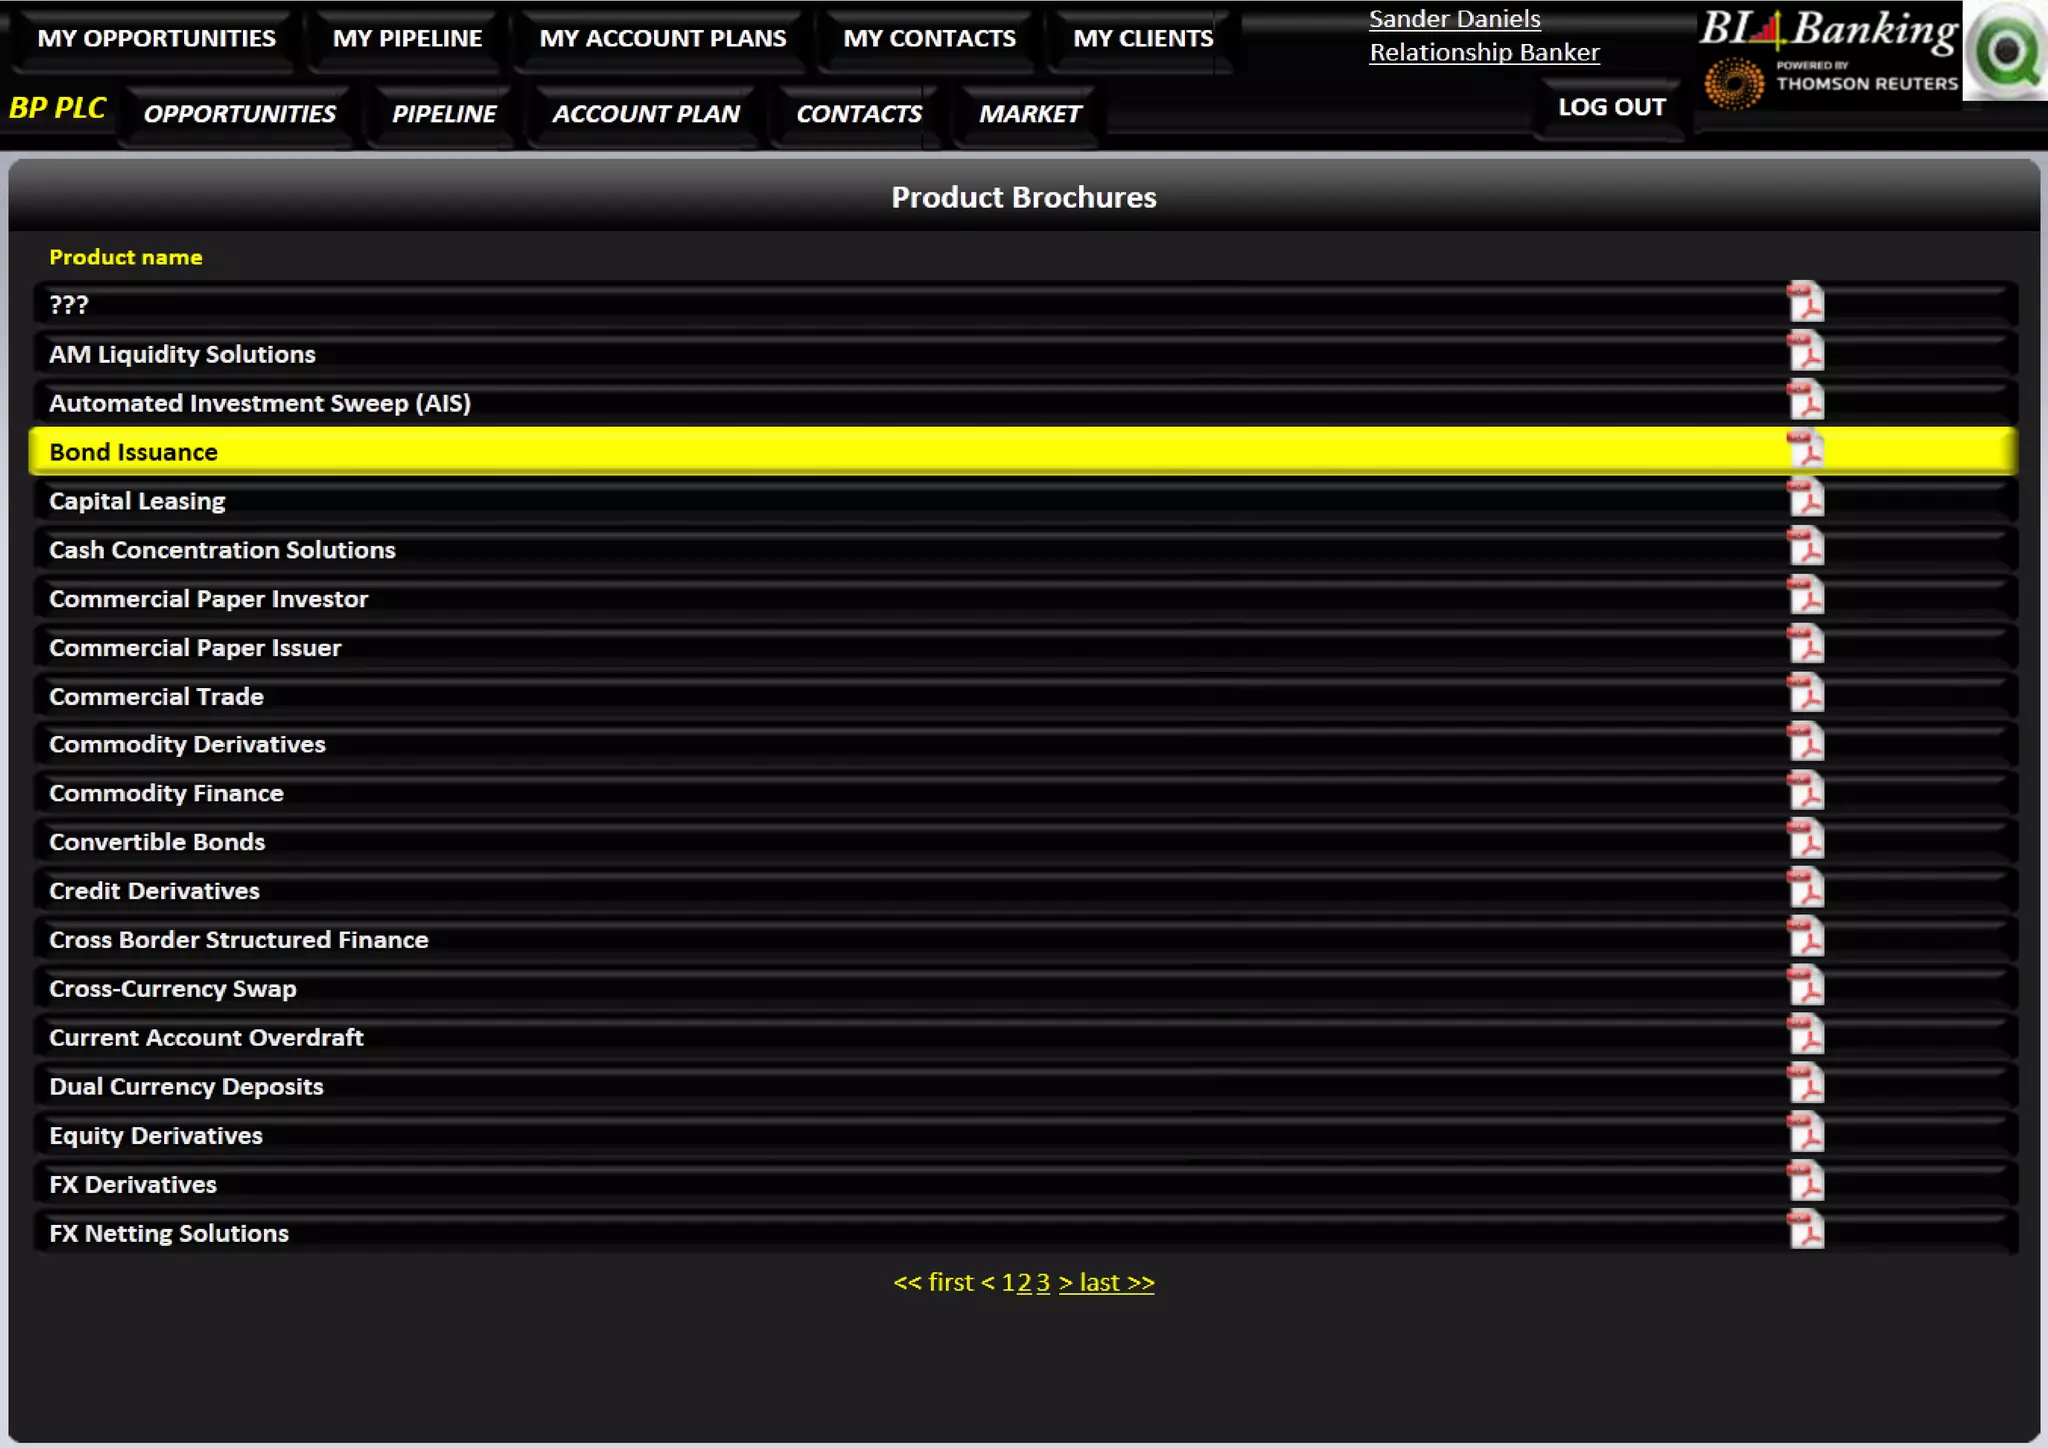Click the Sander Daniels user link
The width and height of the screenshot is (2048, 1448).
[1453, 19]
